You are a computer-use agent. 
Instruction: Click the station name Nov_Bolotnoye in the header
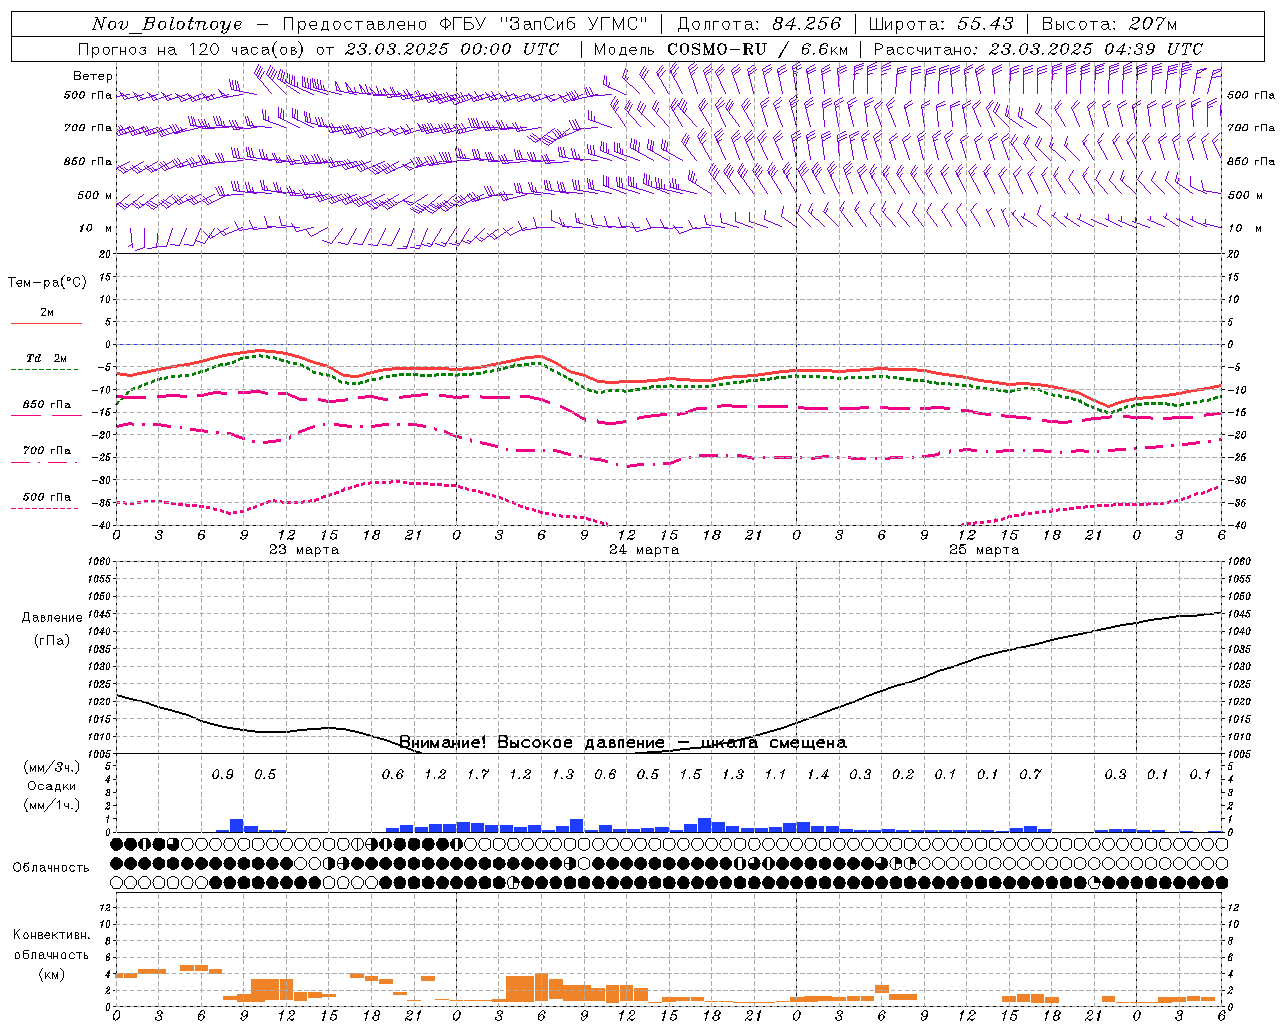(167, 24)
